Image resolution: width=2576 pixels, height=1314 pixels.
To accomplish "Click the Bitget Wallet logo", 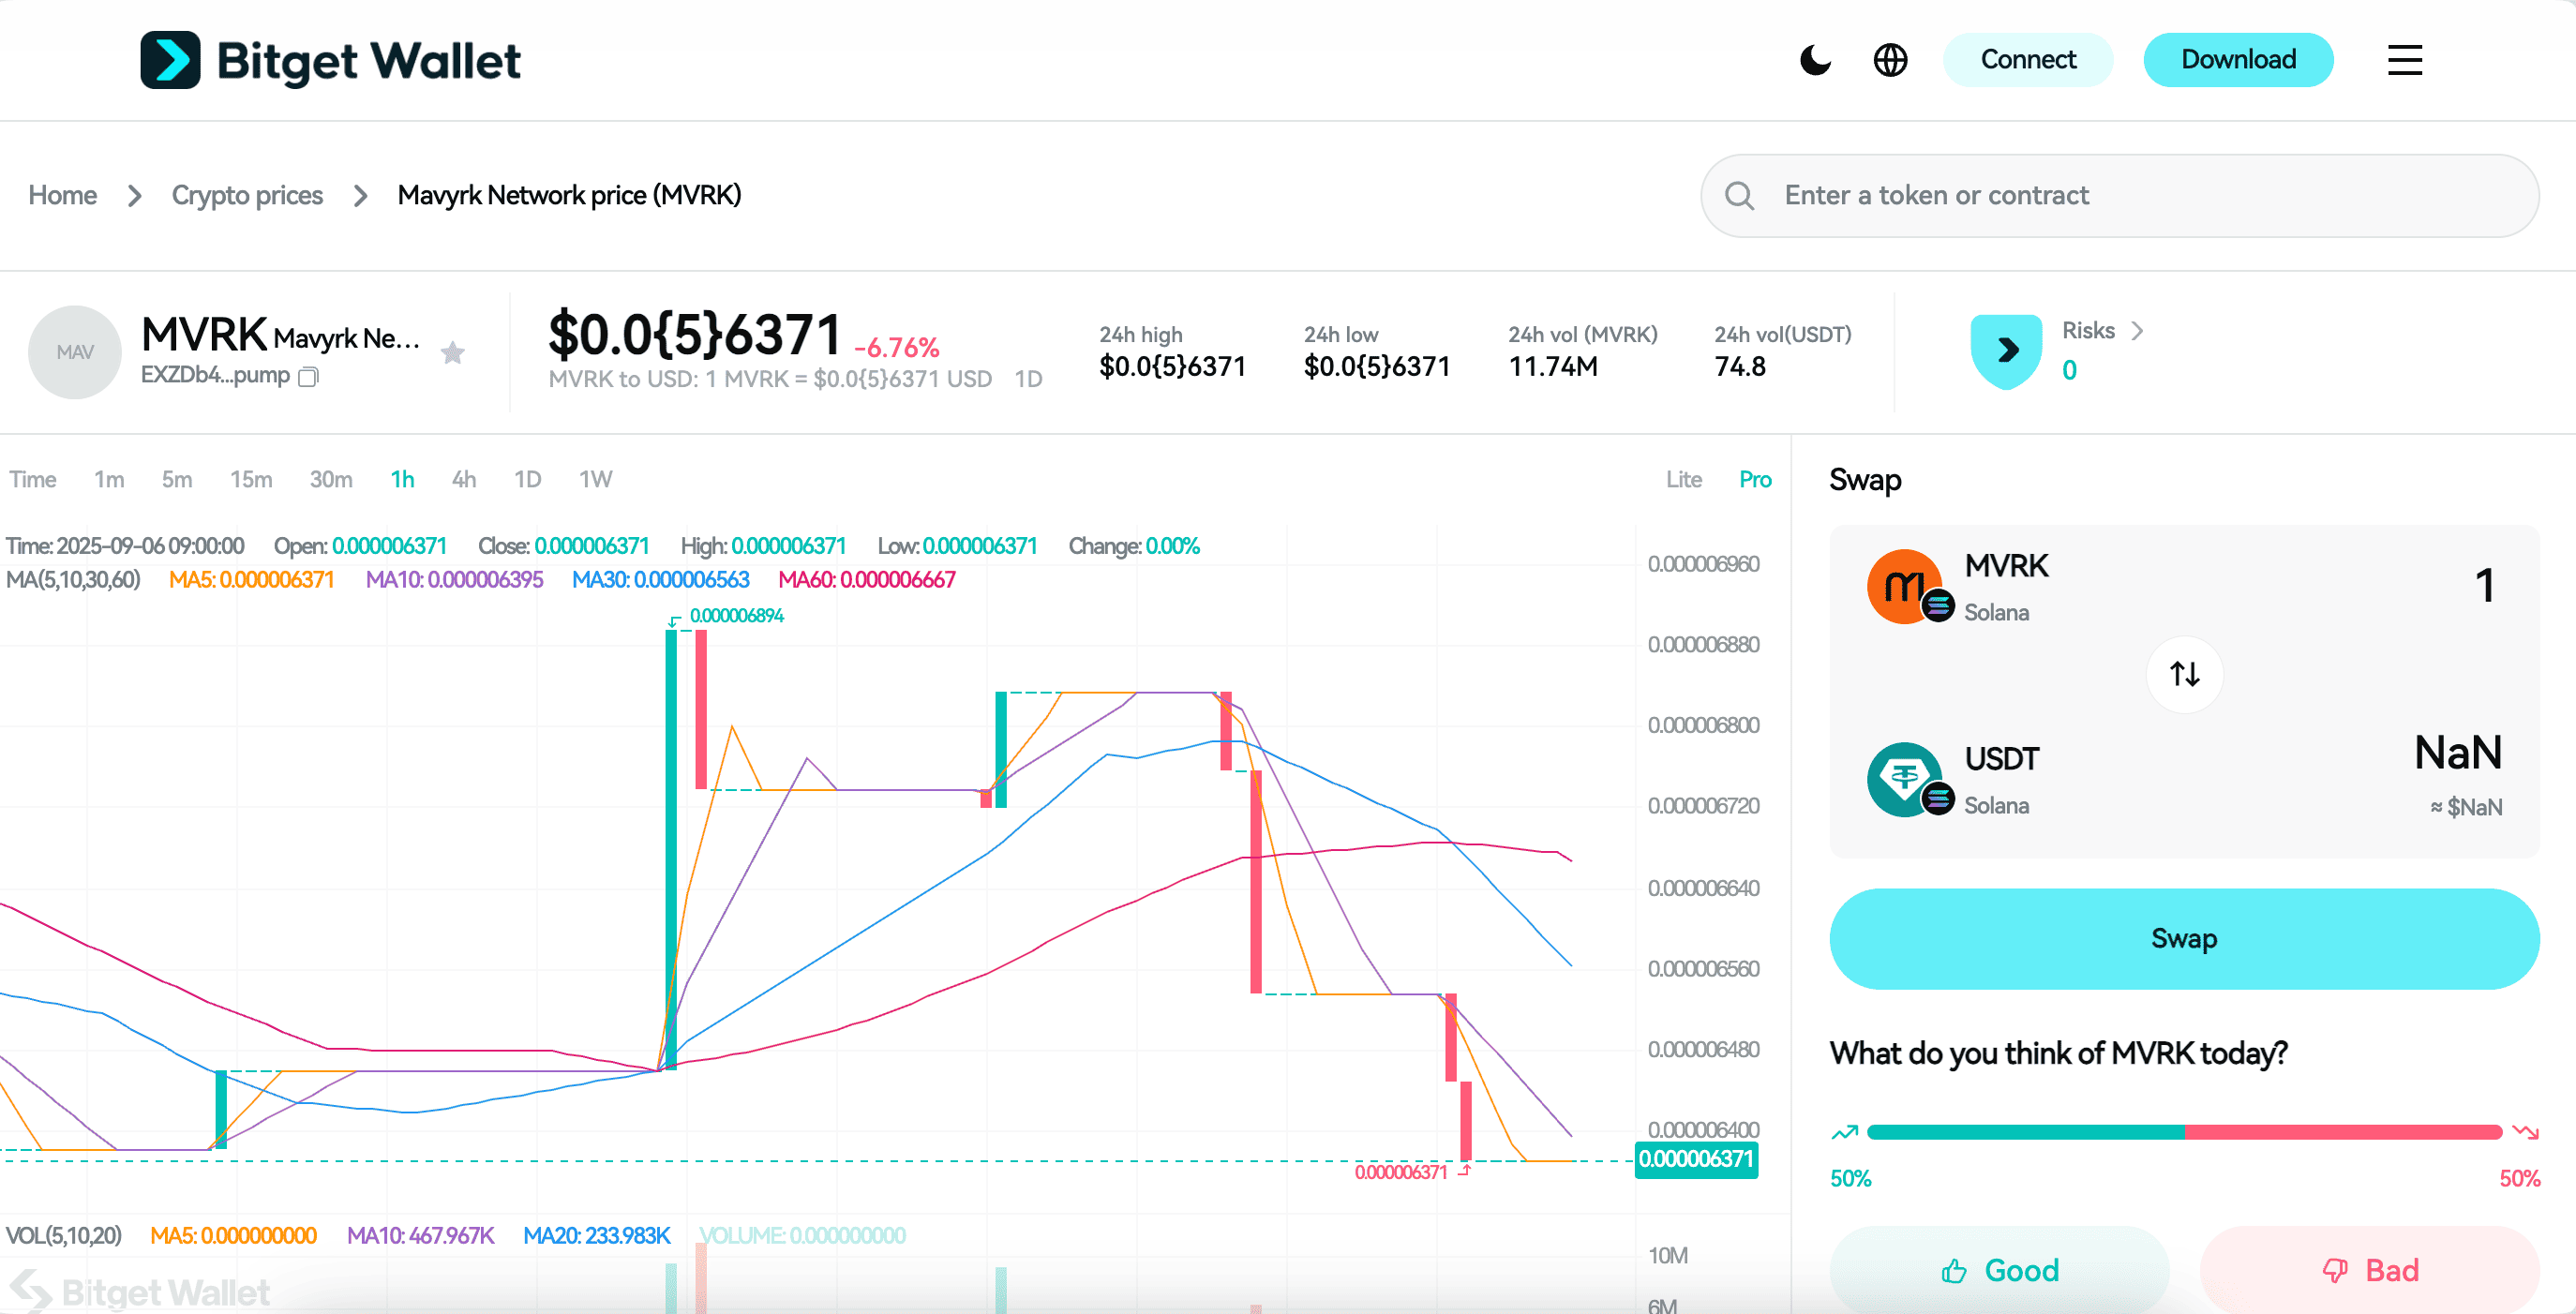I will (330, 60).
